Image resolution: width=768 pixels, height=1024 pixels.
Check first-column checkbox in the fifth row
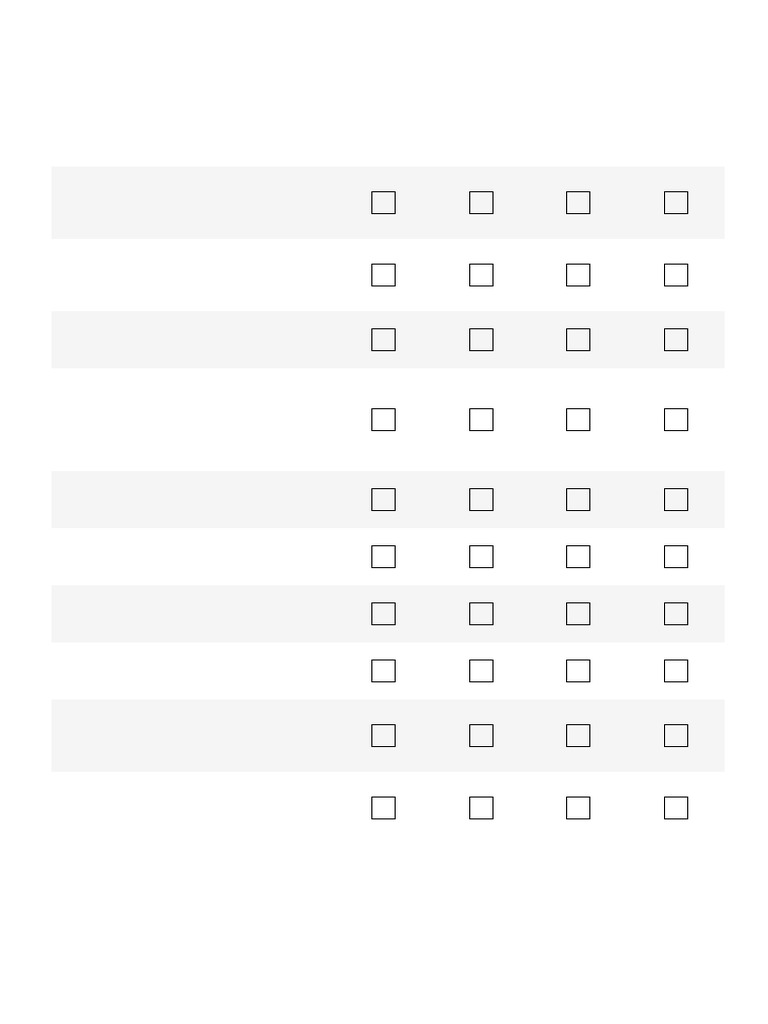[383, 500]
